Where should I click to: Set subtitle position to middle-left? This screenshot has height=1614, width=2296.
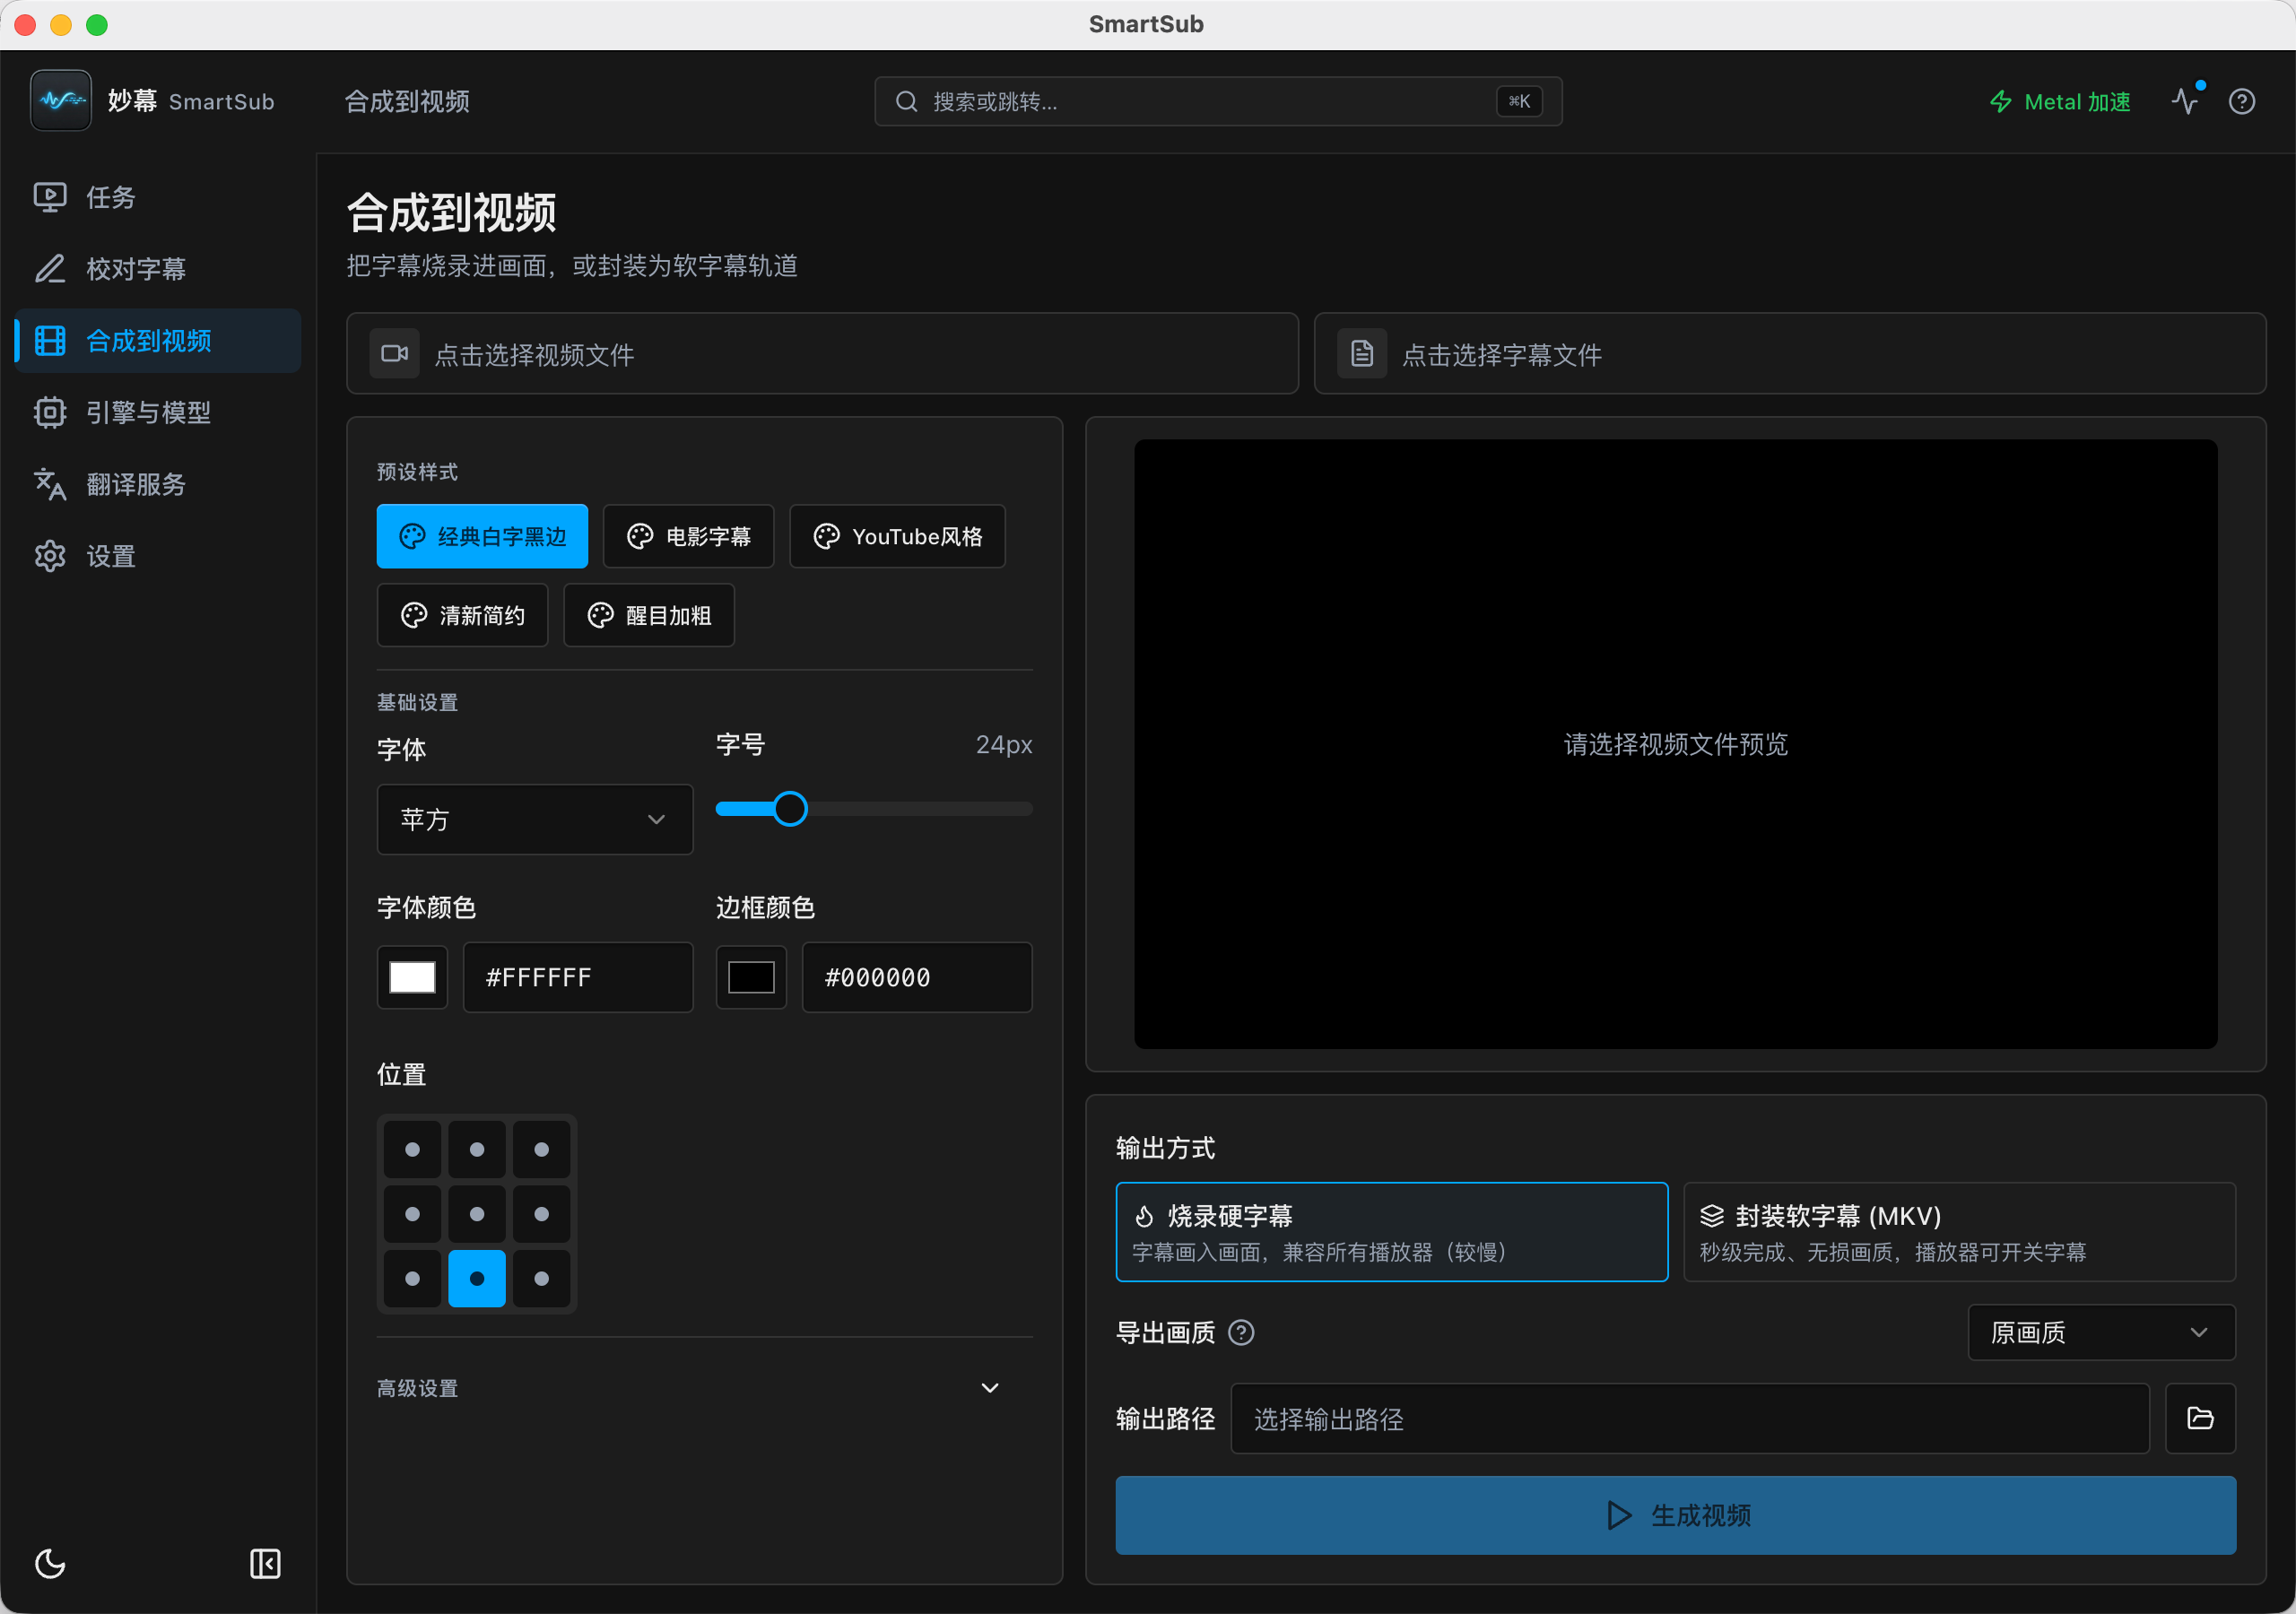(x=412, y=1214)
